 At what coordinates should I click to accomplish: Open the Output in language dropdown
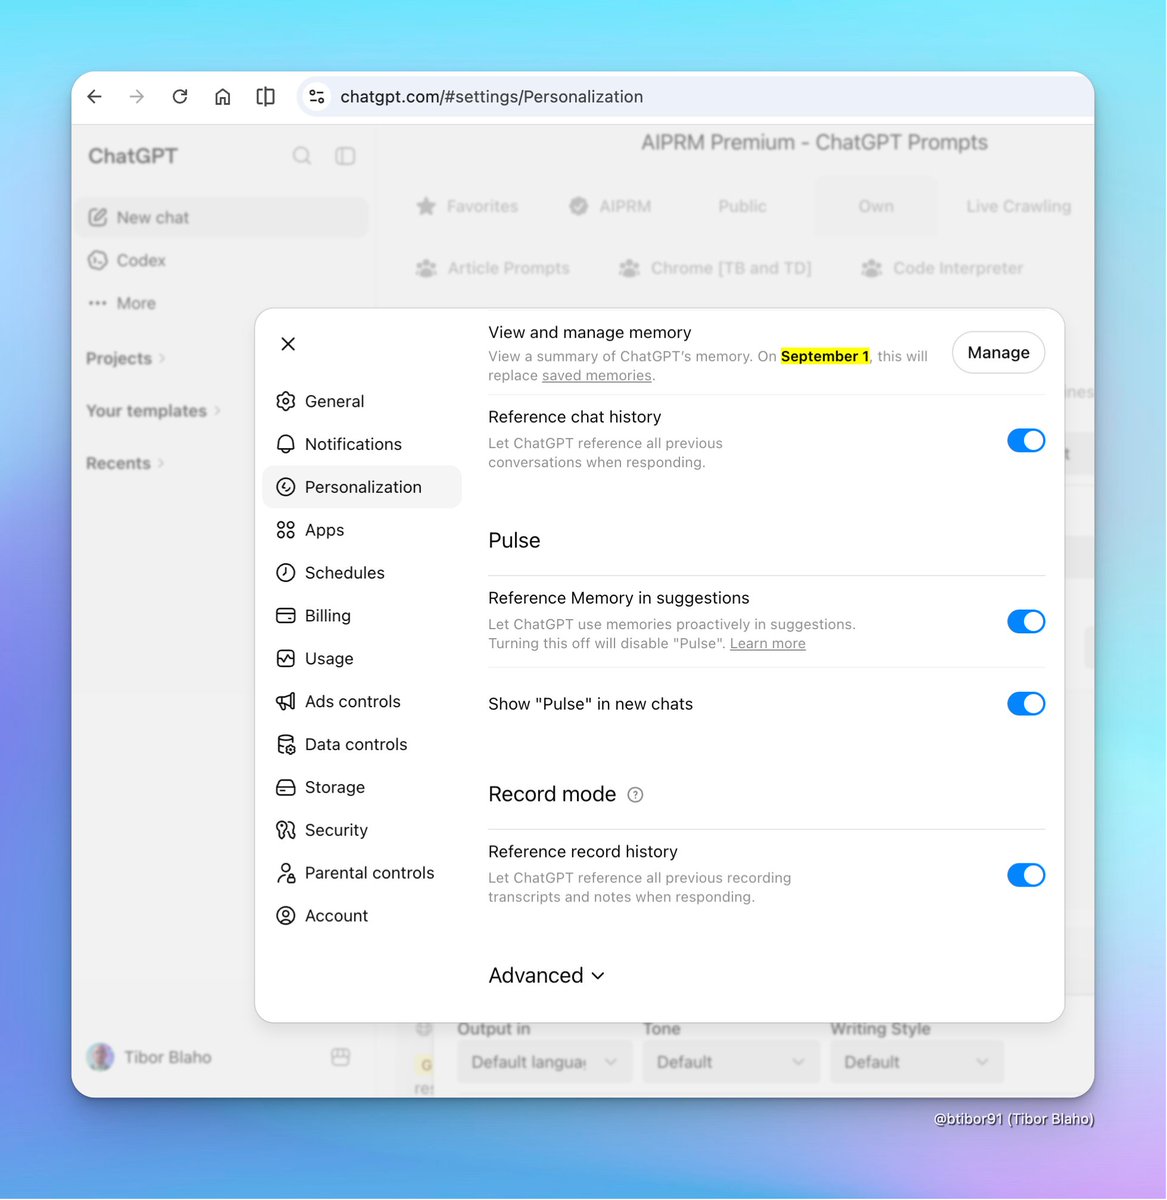545,1062
